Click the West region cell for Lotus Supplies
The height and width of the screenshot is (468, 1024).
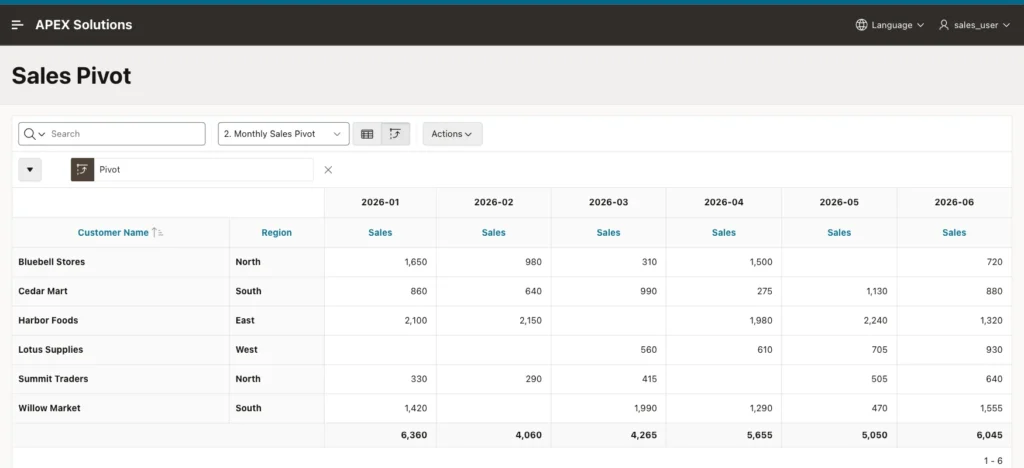247,350
